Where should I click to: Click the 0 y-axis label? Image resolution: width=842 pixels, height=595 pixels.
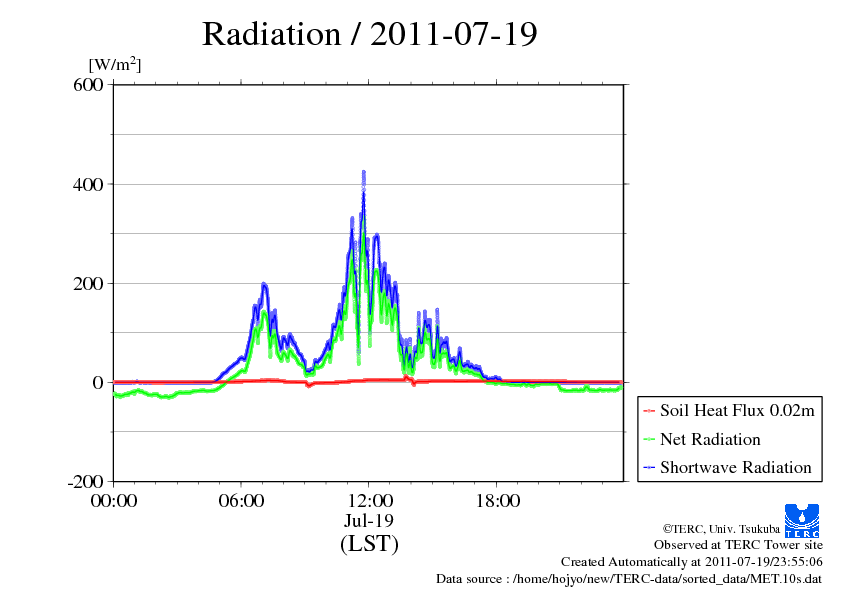pyautogui.click(x=98, y=383)
